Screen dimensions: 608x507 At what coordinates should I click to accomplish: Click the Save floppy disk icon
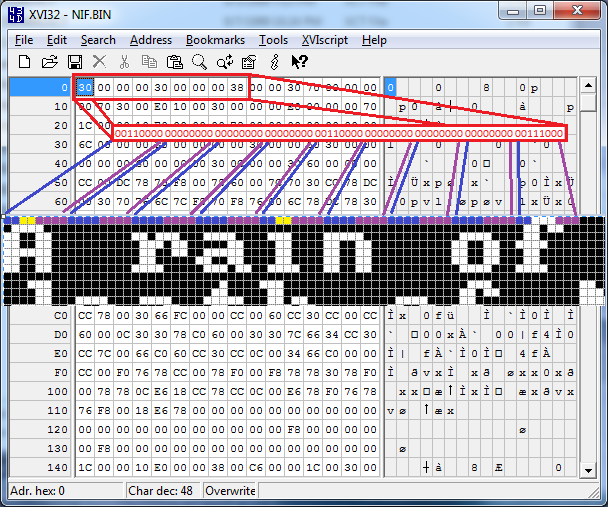click(74, 62)
